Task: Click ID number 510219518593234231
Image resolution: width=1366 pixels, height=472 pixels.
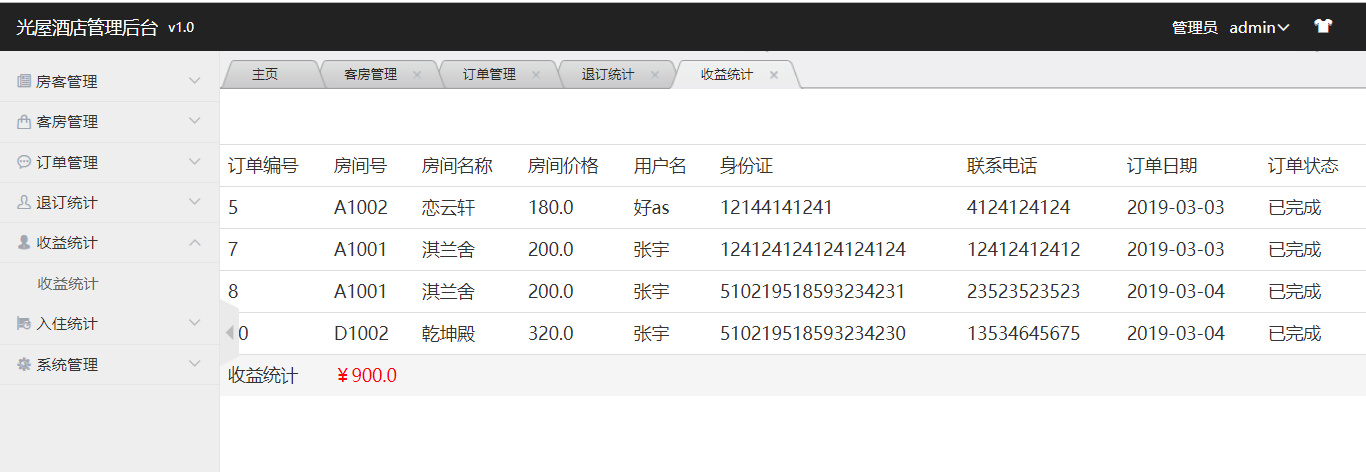Action: pos(813,292)
